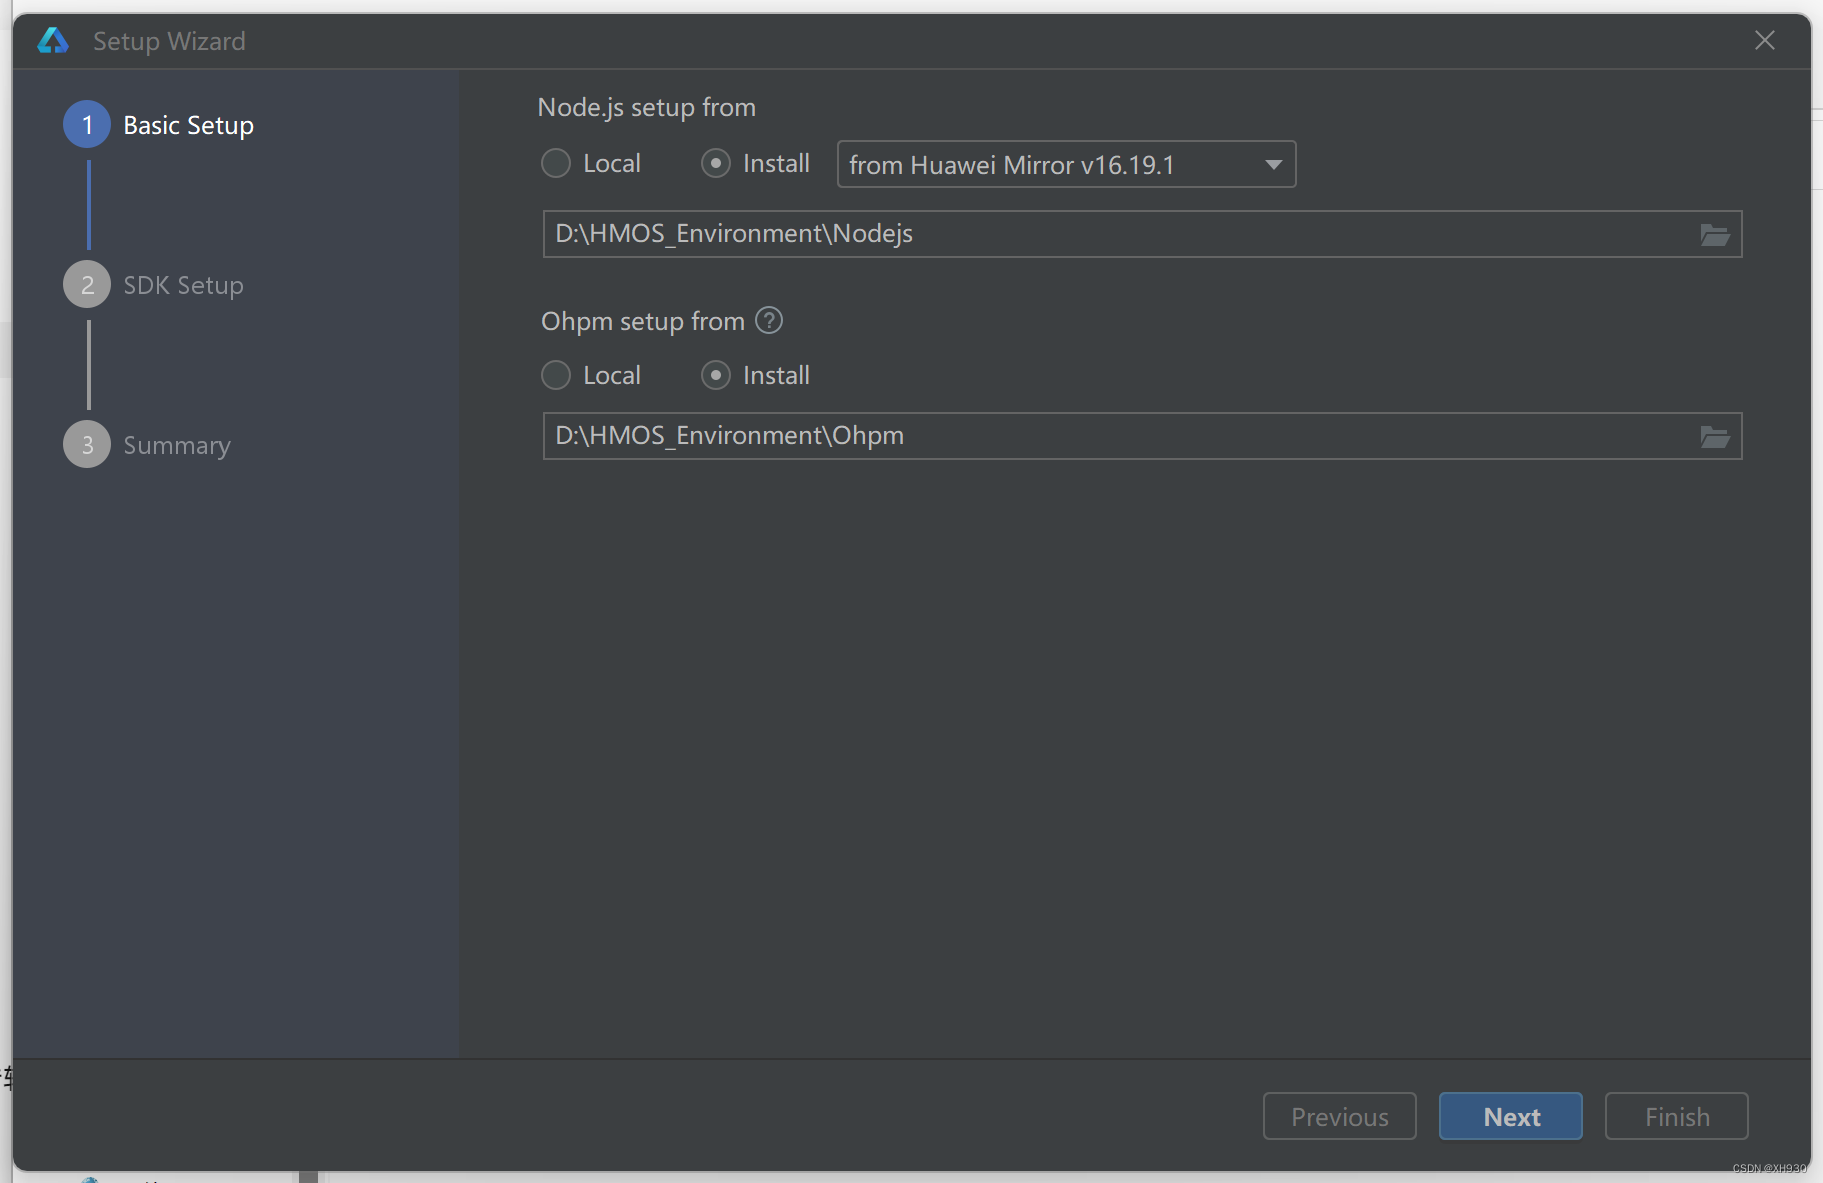This screenshot has width=1823, height=1183.
Task: Close the Setup Wizard dialog
Action: (1765, 40)
